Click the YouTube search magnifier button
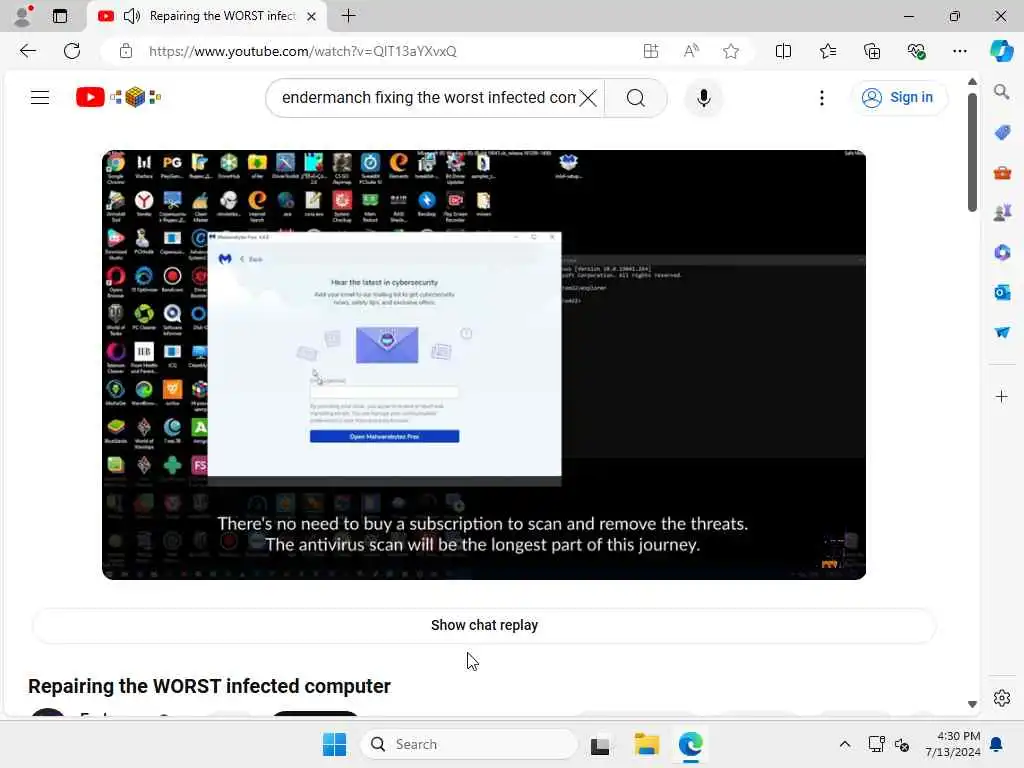The height and width of the screenshot is (768, 1024). 635,98
